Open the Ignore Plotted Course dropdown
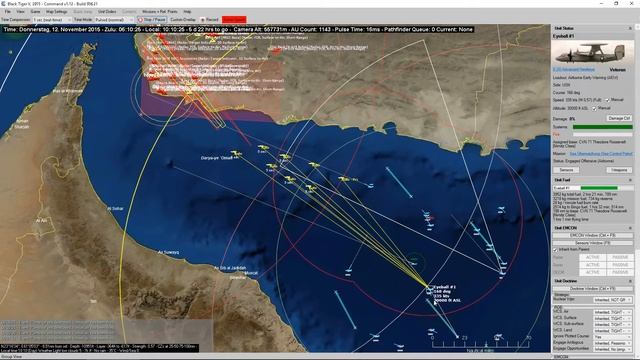The width and height of the screenshot is (640, 360). (x=612, y=337)
